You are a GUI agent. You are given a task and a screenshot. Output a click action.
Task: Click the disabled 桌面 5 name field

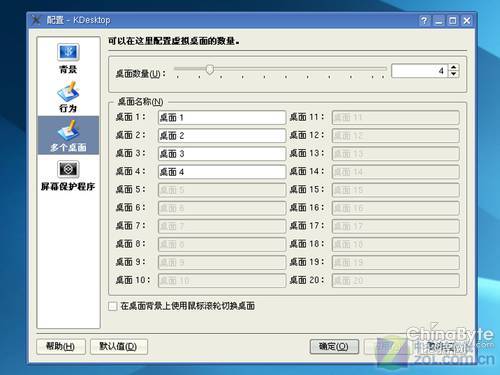click(222, 190)
